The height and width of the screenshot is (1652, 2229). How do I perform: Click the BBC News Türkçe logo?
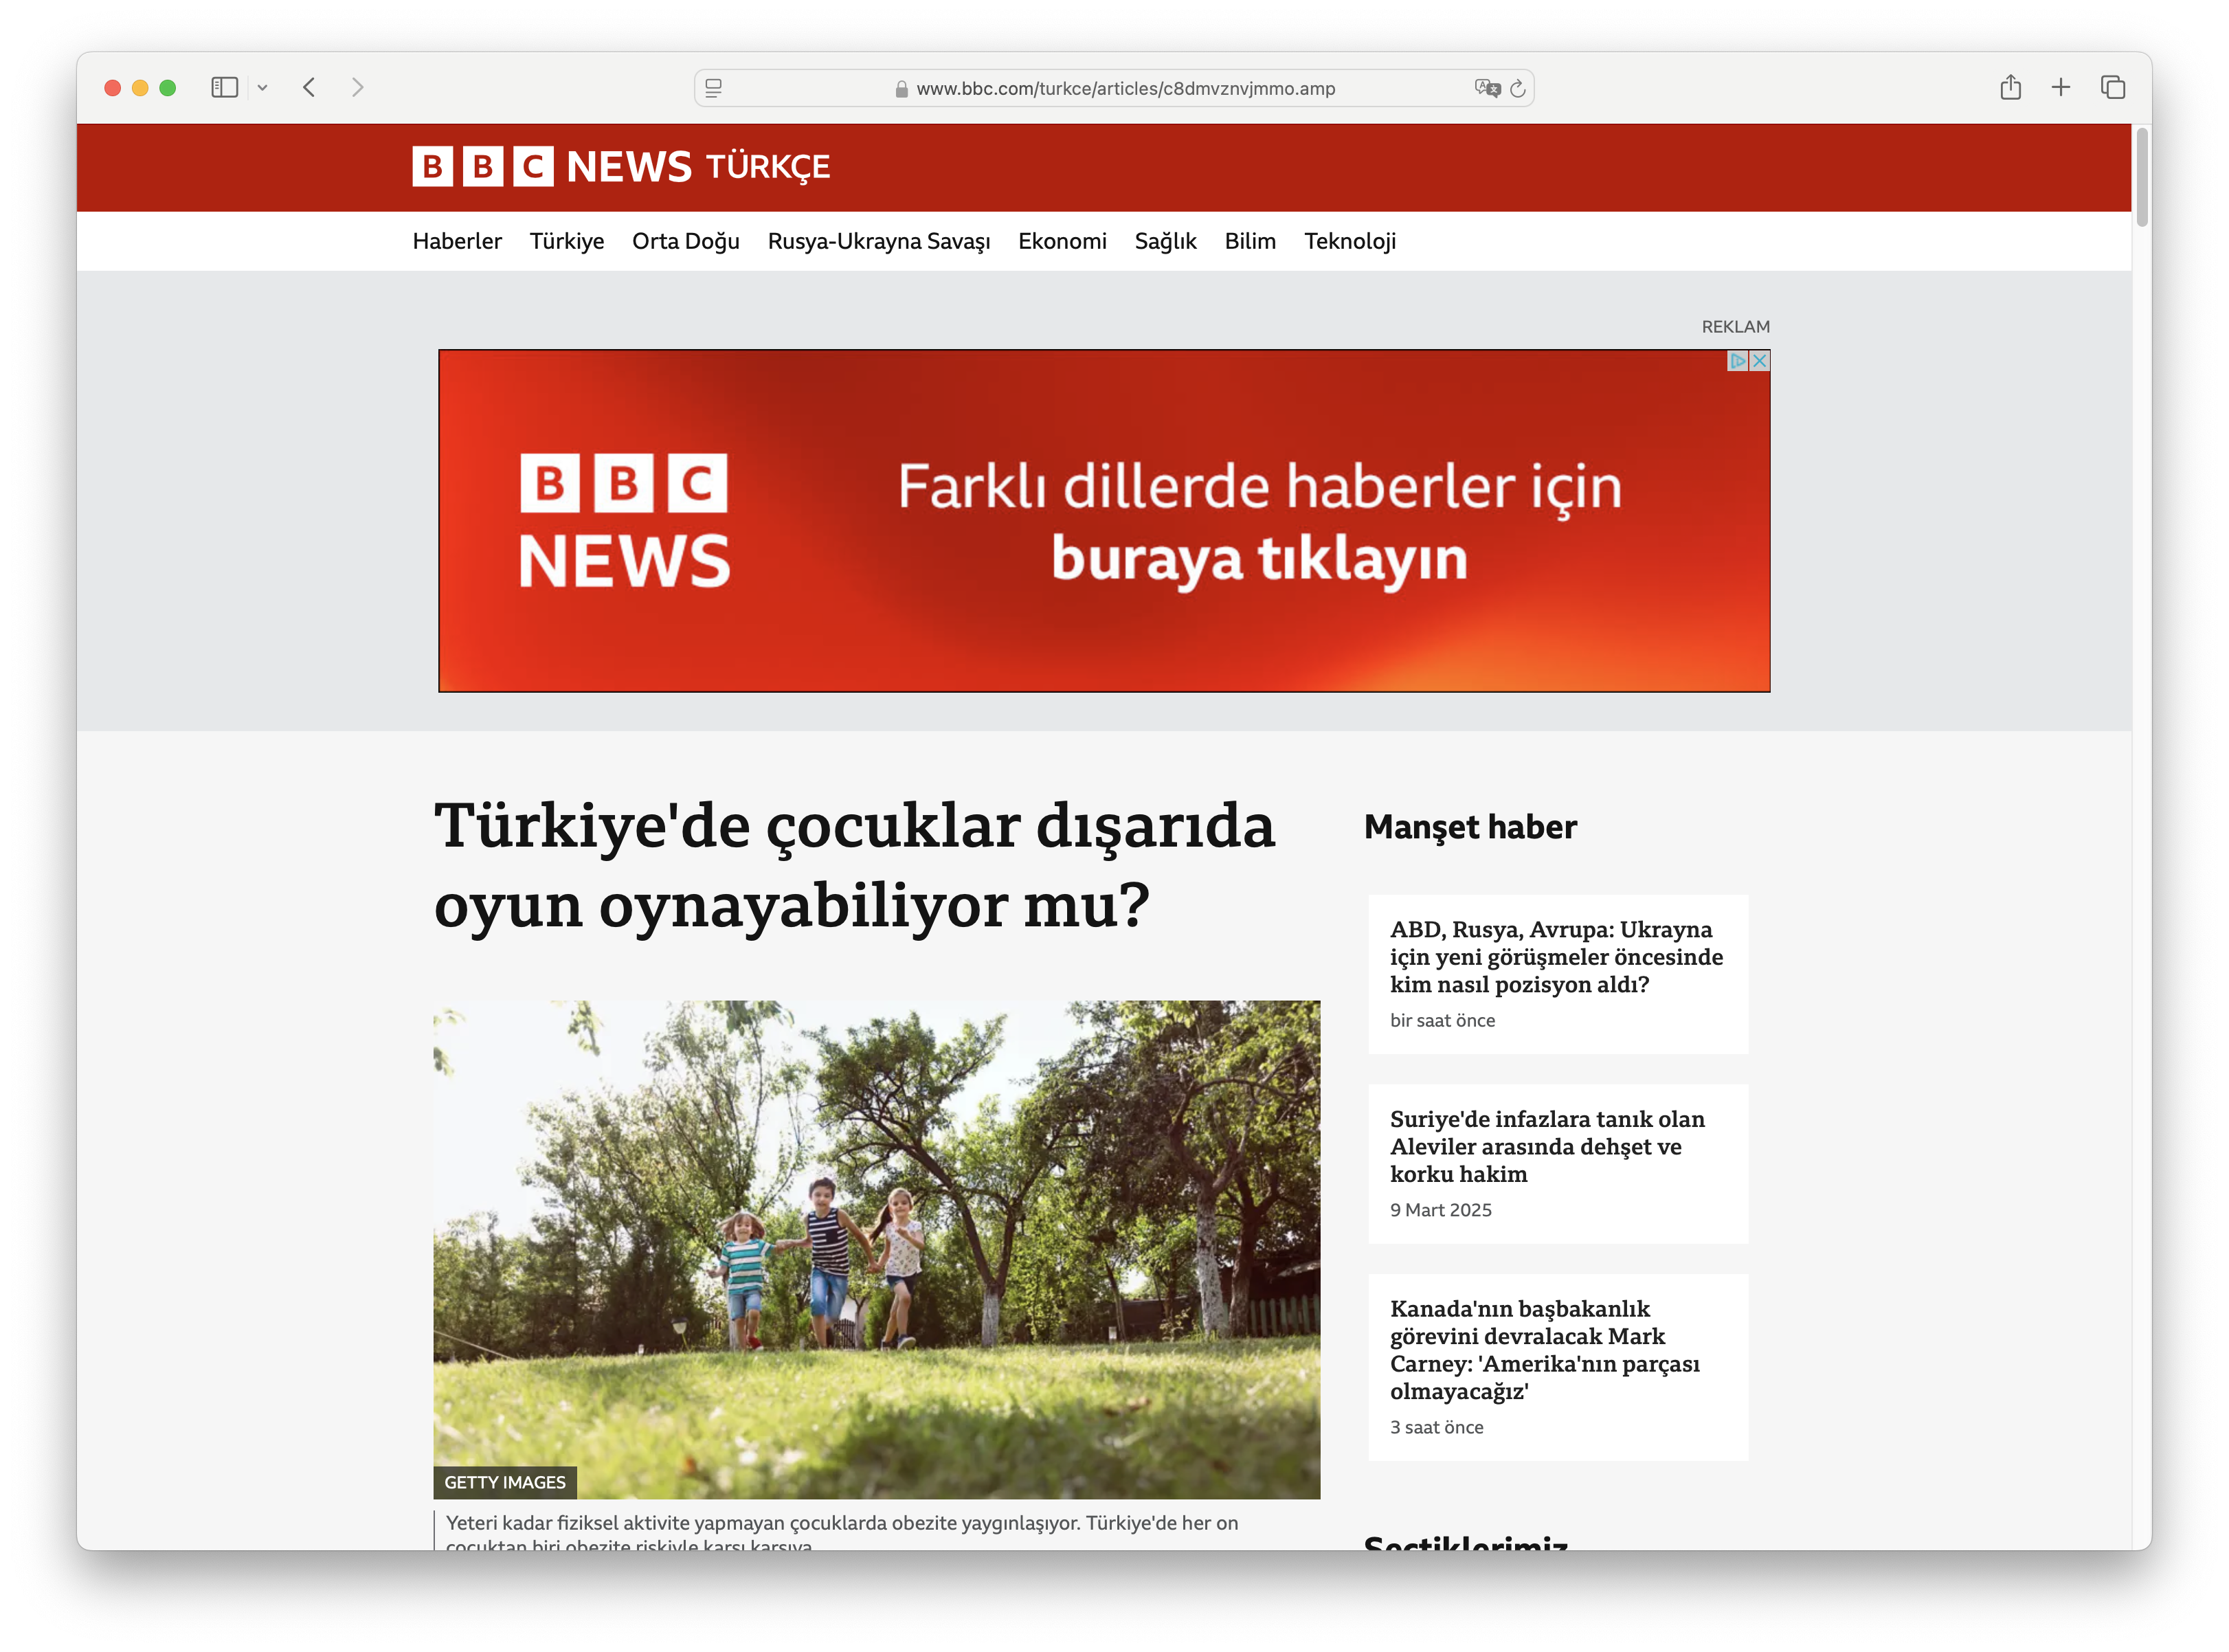pos(621,166)
